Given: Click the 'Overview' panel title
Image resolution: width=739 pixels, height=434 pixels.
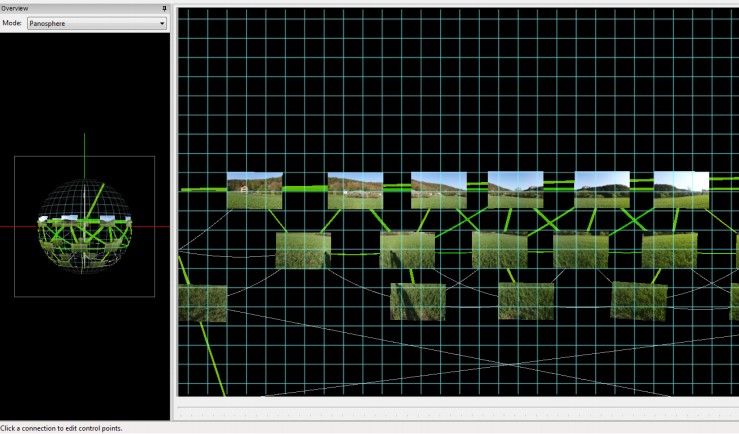Looking at the screenshot, I should tap(15, 8).
